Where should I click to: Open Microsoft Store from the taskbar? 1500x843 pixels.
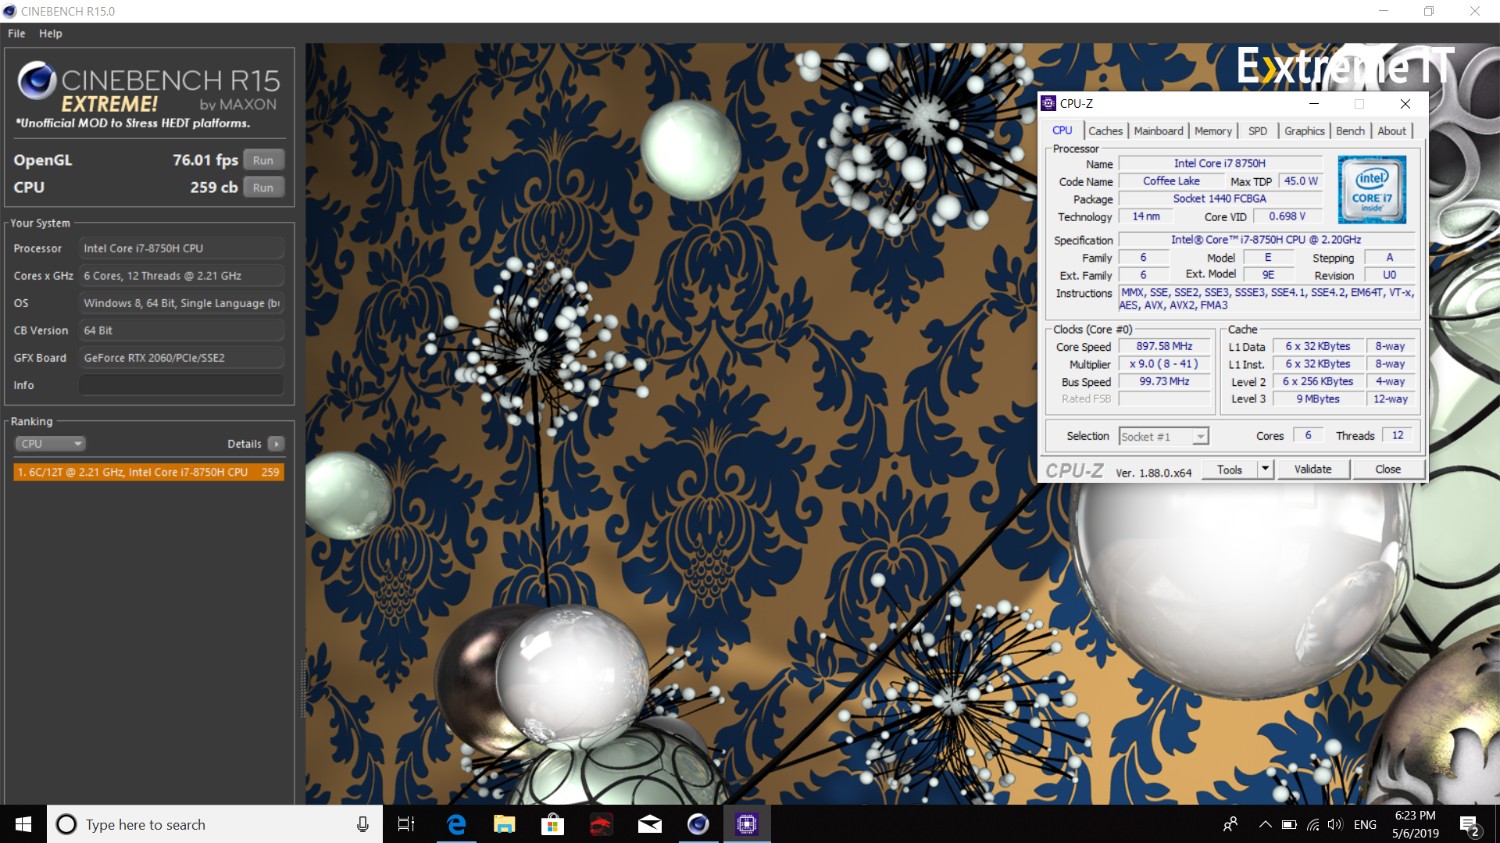point(552,824)
